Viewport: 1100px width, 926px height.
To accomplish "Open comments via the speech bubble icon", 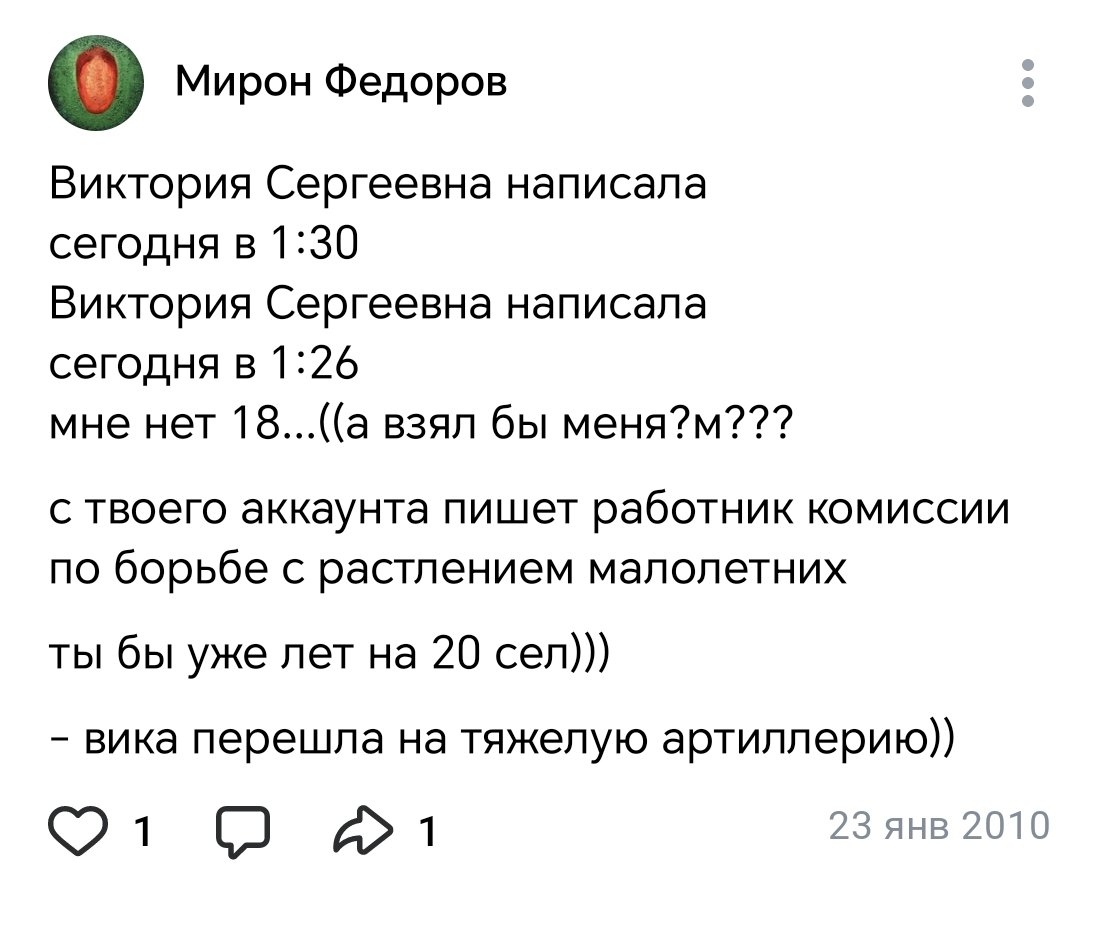I will click(243, 831).
